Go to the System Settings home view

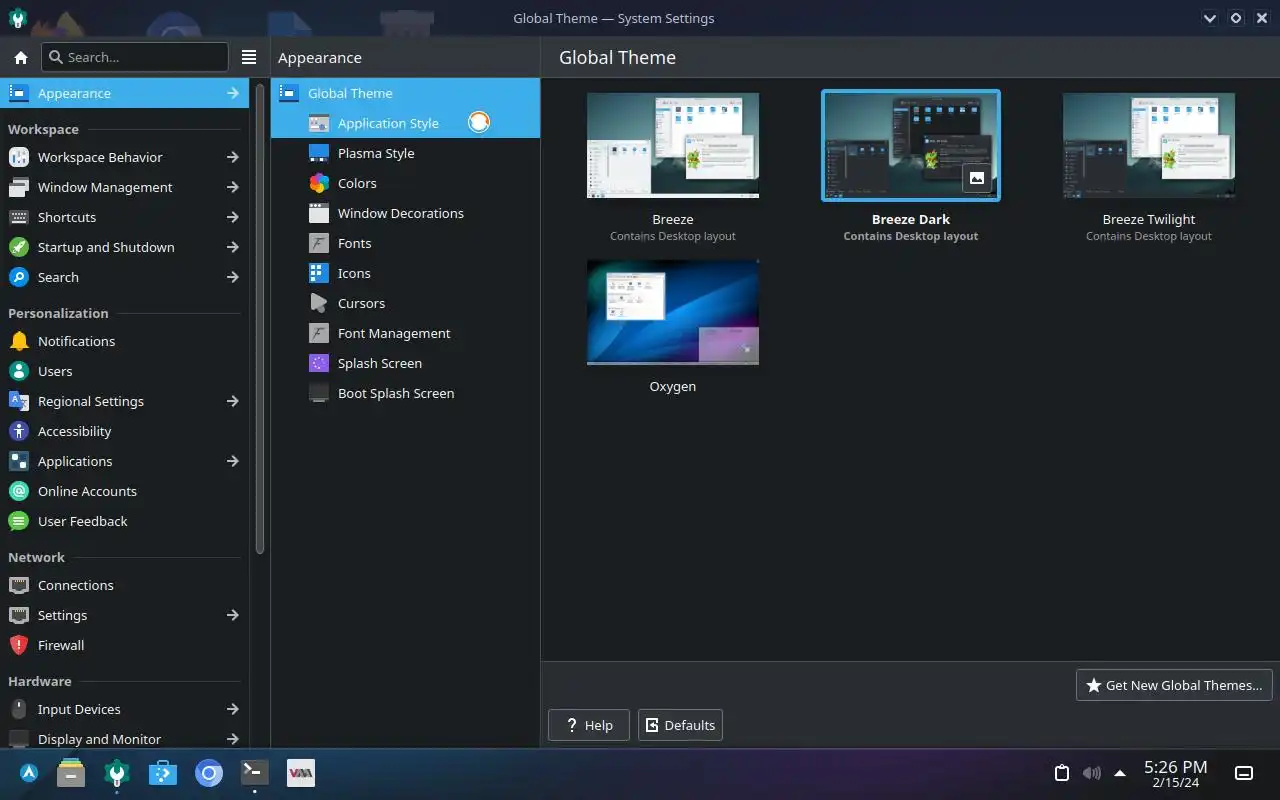coord(20,57)
